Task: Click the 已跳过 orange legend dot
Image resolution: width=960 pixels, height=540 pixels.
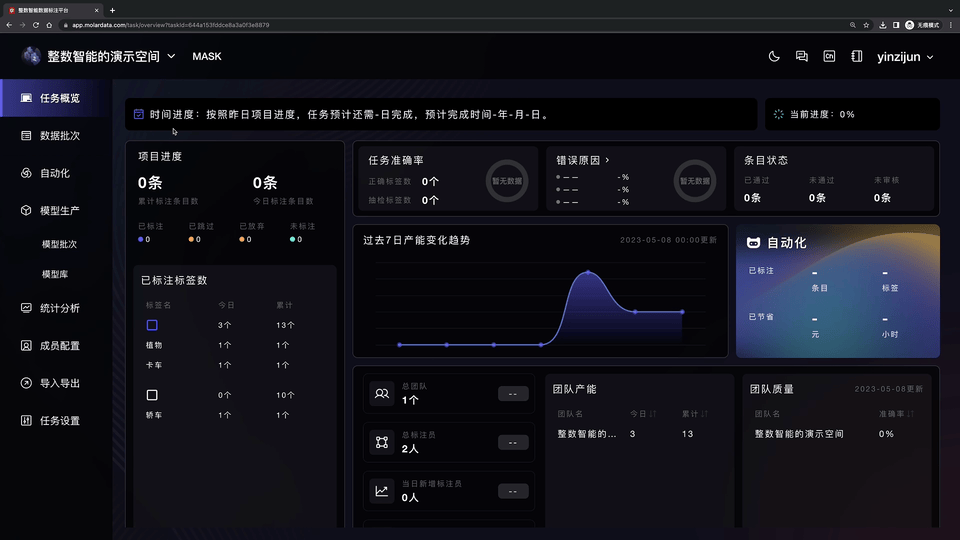Action: tap(191, 239)
